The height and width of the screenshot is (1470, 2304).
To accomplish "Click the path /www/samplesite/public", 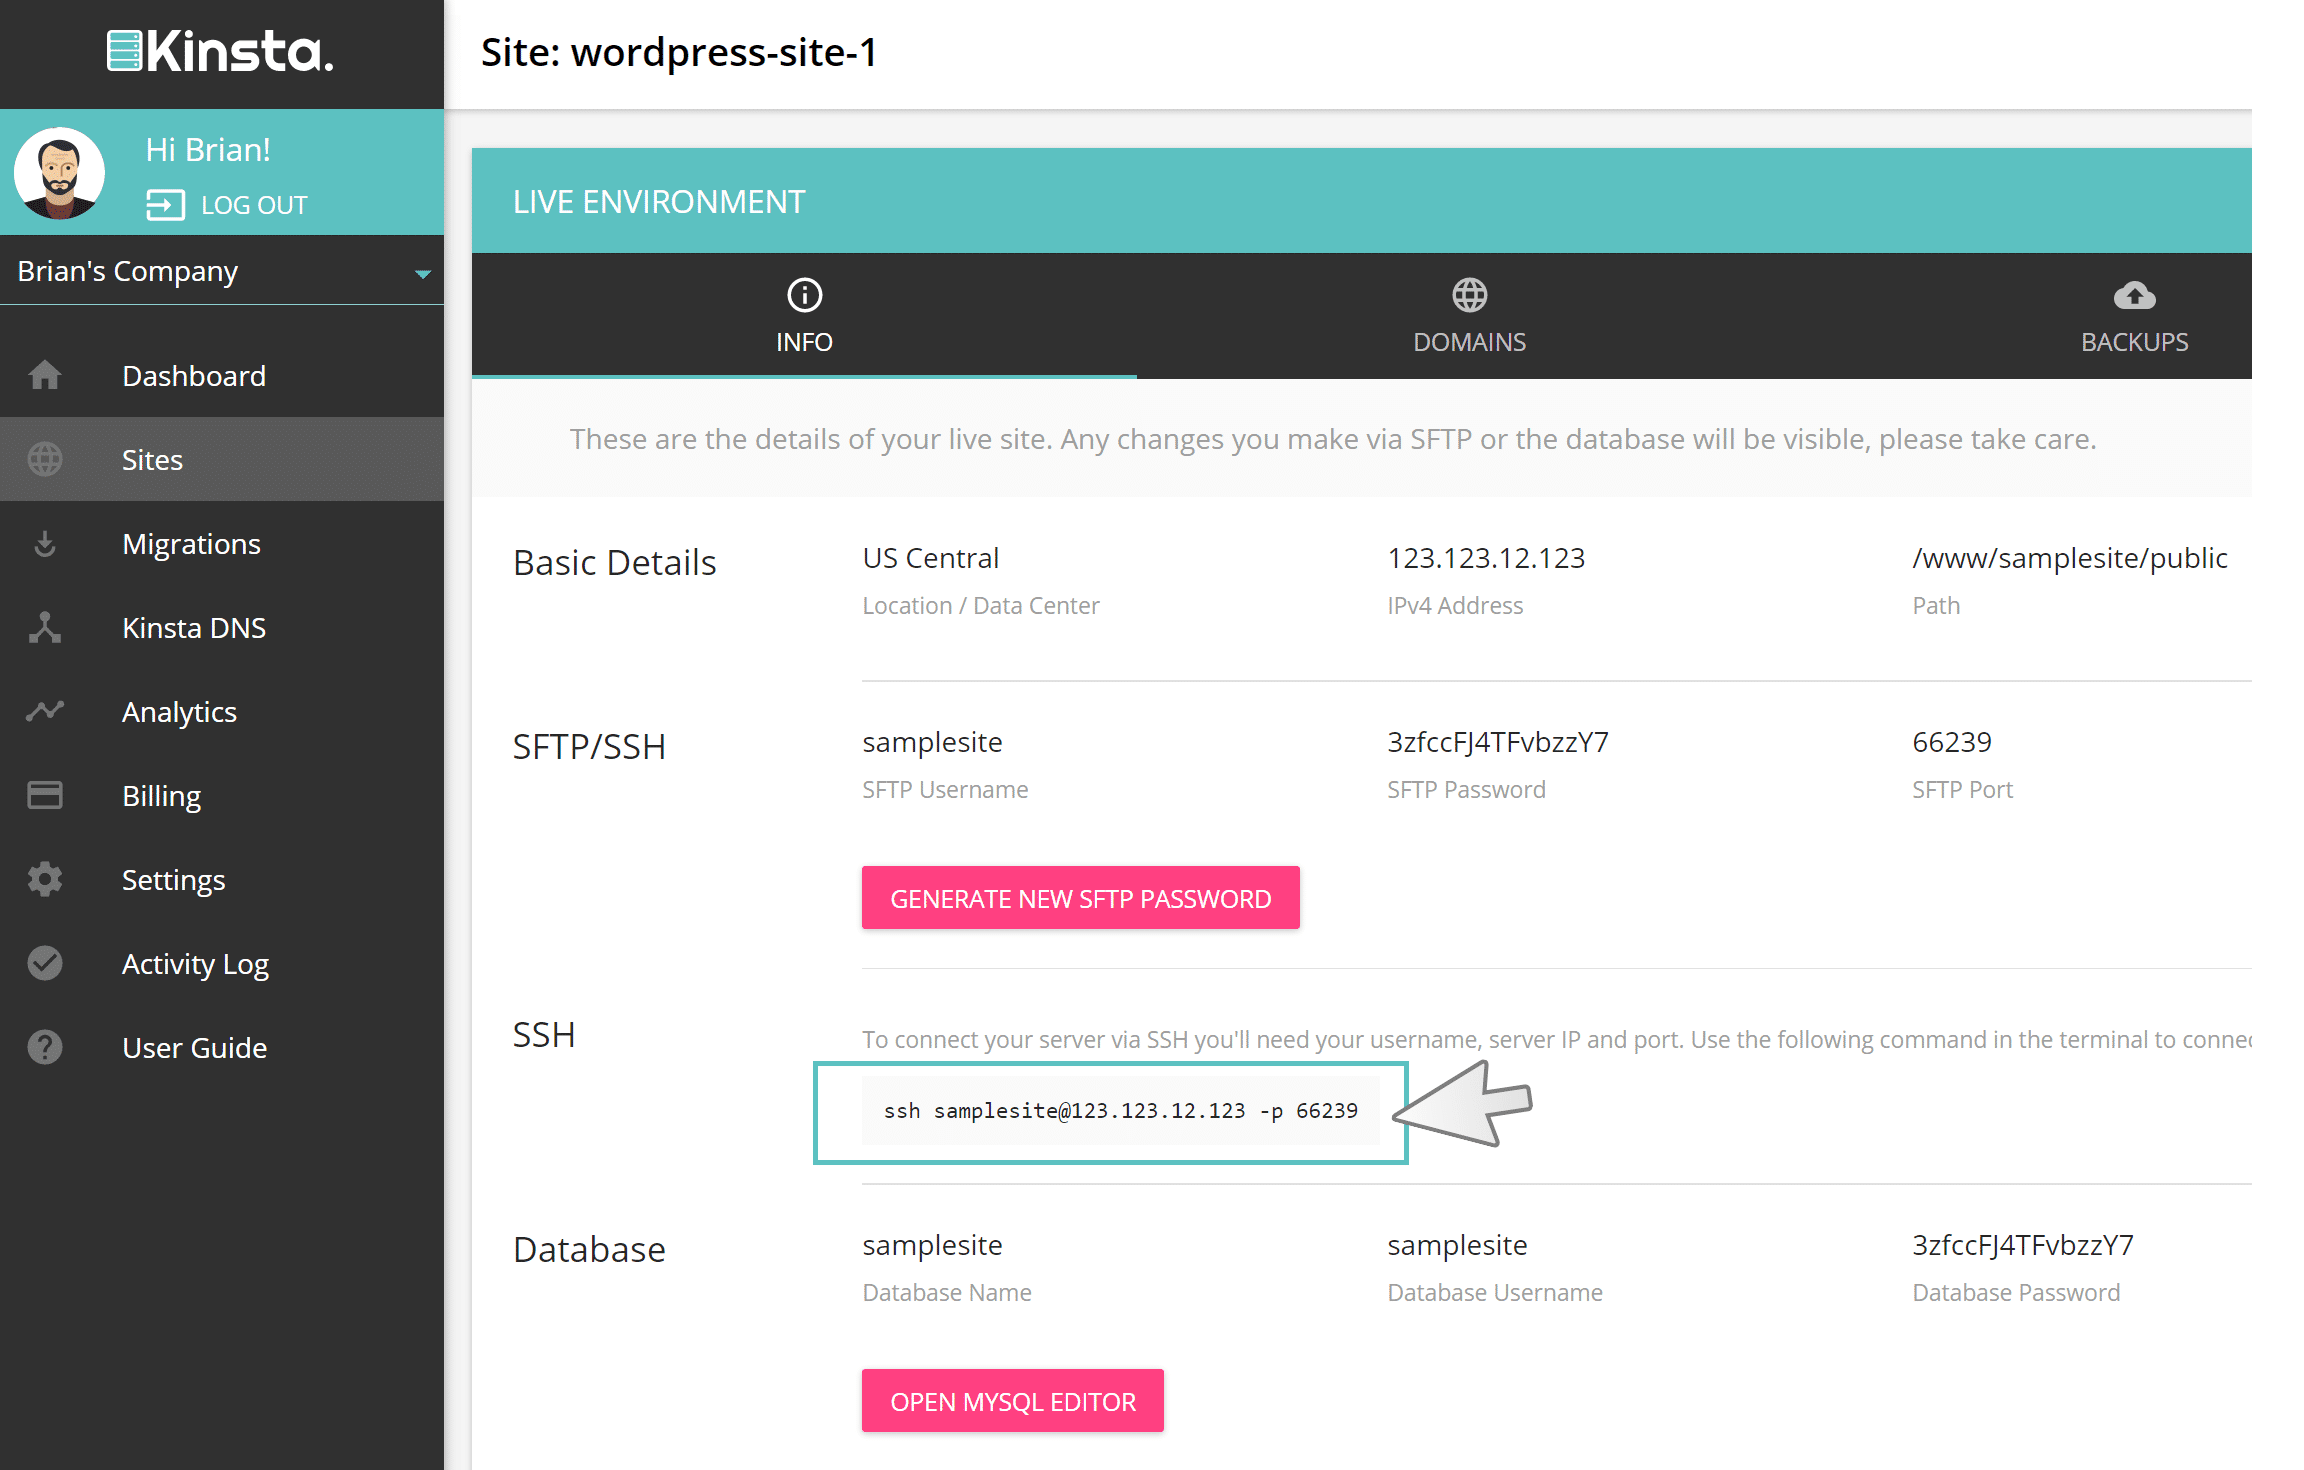I will [x=2069, y=558].
